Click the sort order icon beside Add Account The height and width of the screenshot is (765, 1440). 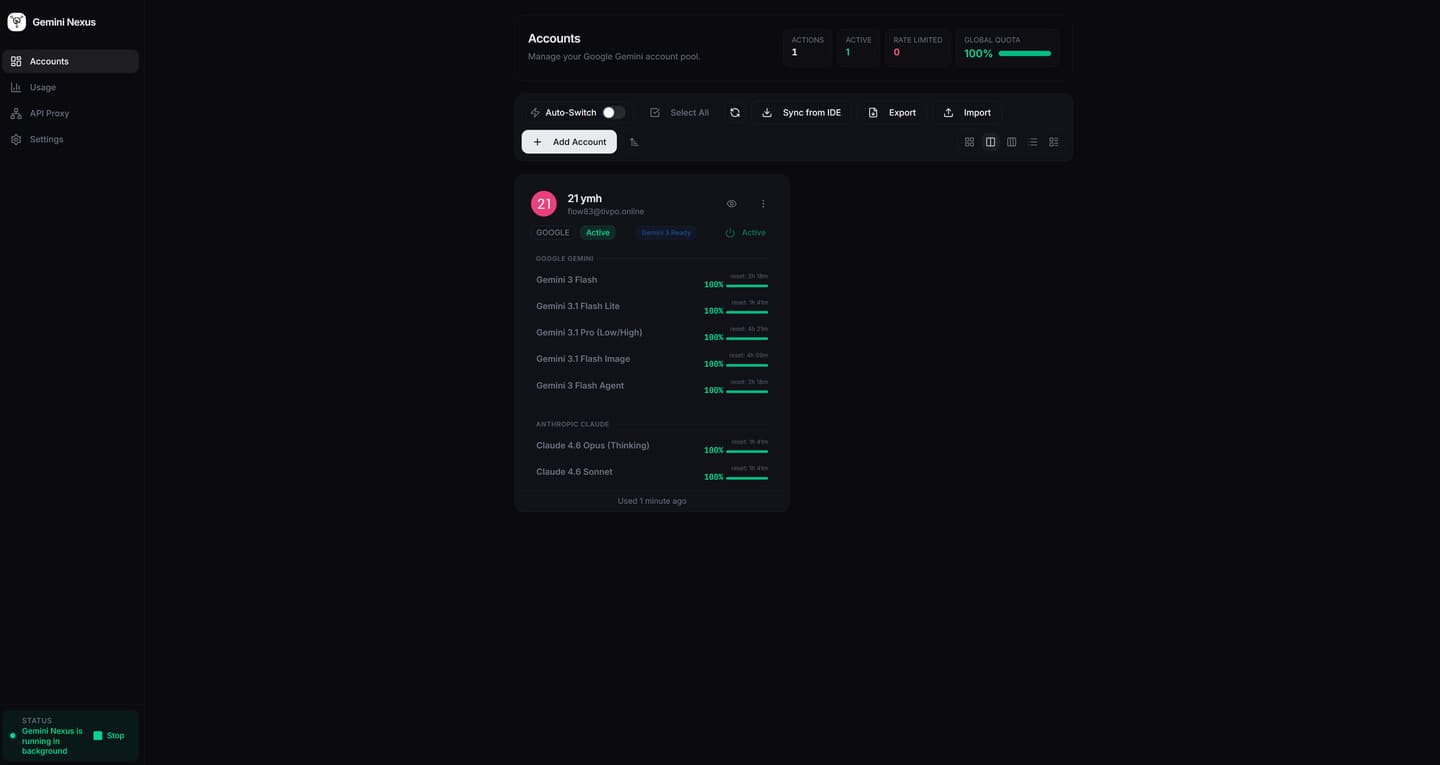634,142
